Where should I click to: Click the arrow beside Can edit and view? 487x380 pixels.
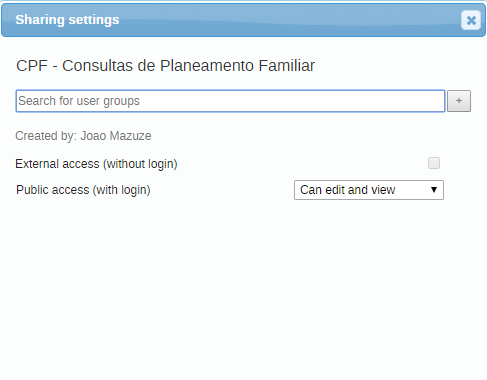[x=434, y=190]
